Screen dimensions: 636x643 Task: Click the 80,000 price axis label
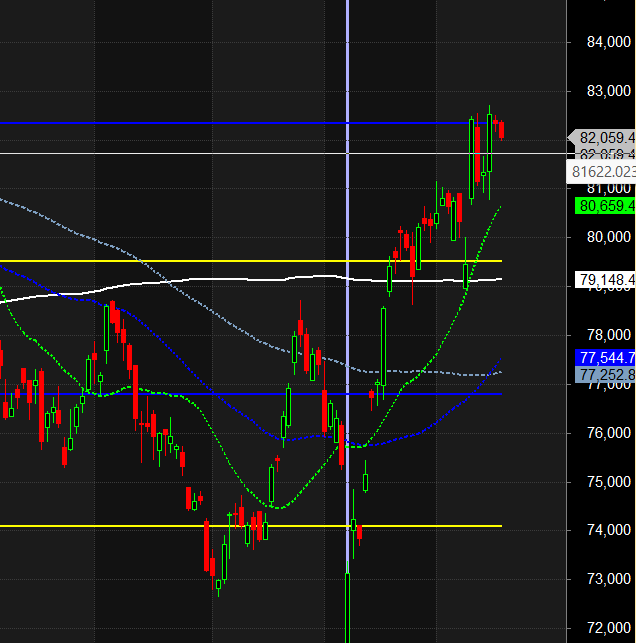pyautogui.click(x=609, y=237)
